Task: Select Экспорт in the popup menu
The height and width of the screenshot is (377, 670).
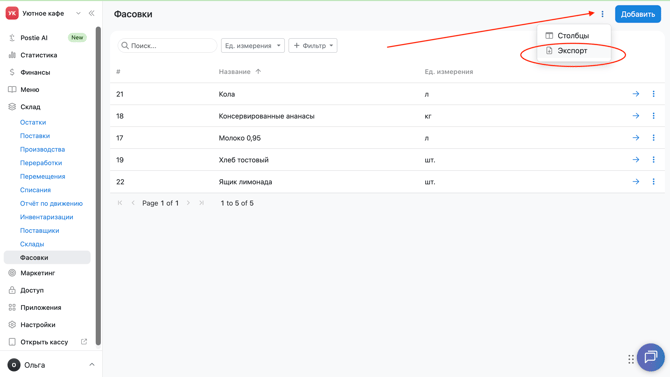Action: 574,50
